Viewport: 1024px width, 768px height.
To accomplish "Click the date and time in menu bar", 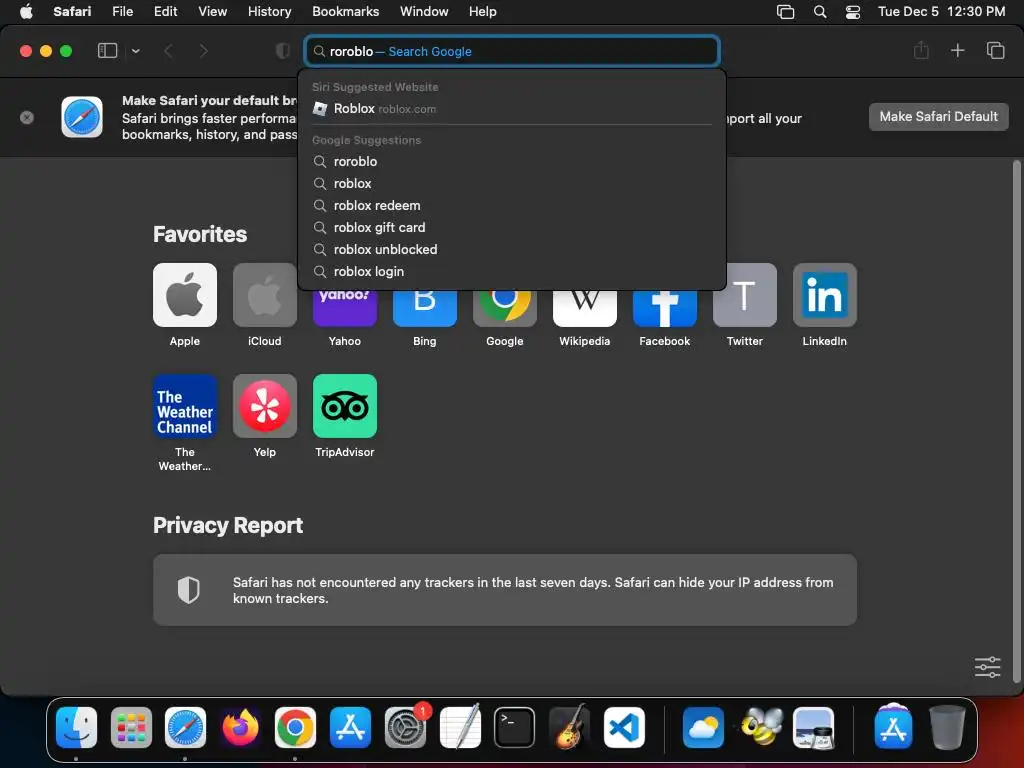I will [941, 11].
